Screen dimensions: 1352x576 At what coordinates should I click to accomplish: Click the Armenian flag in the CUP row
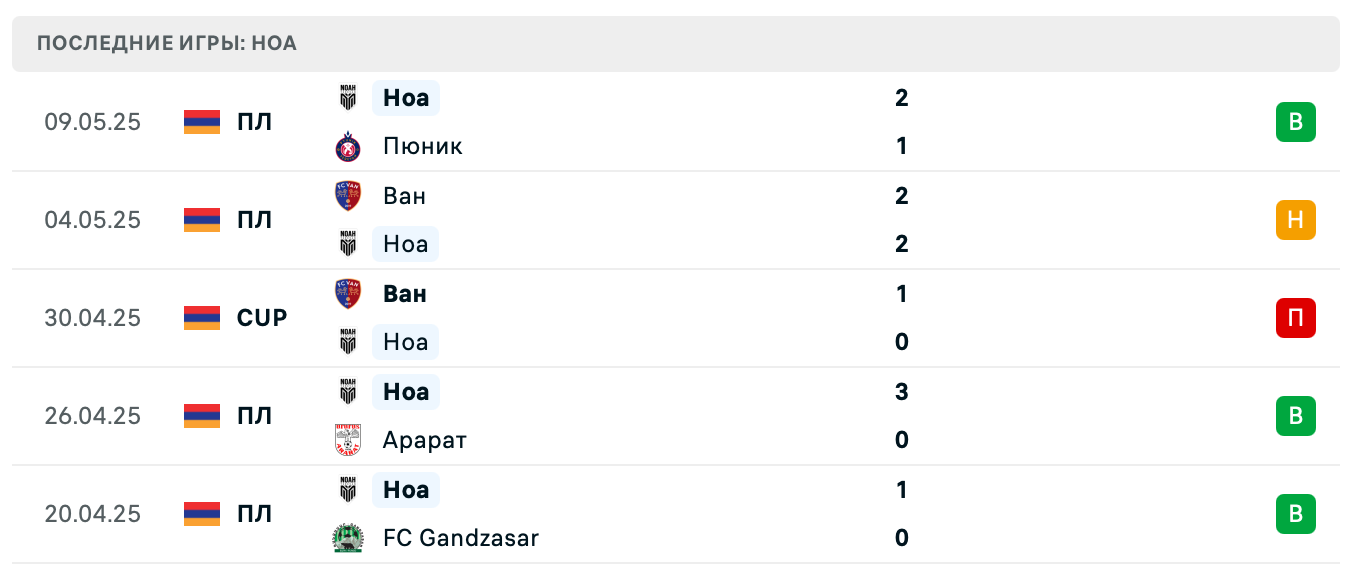pyautogui.click(x=202, y=318)
